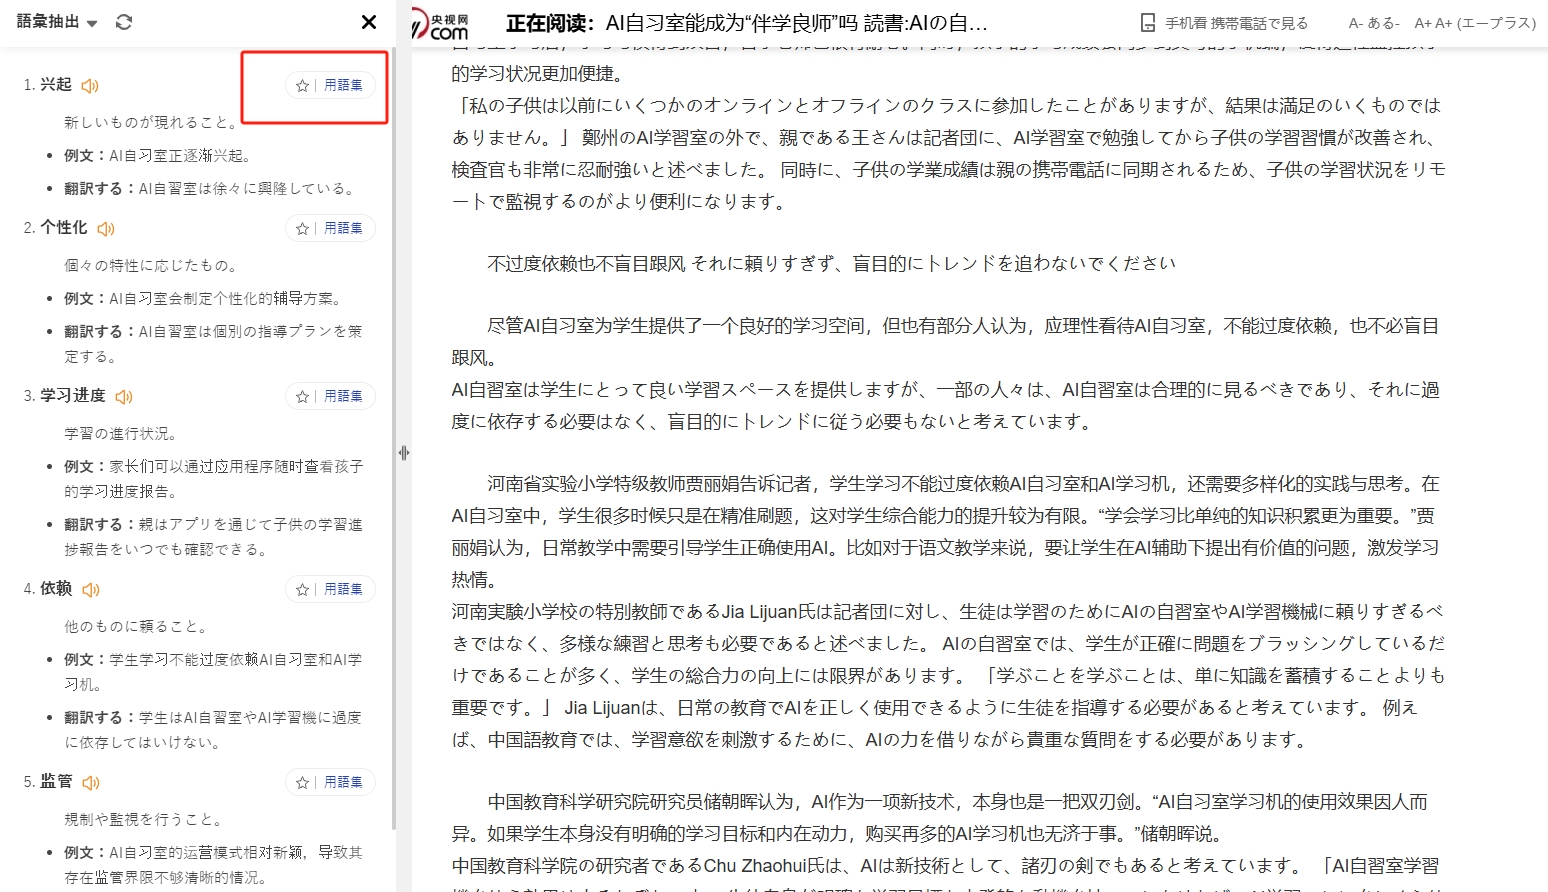Click definition 規制や監視を行うこと。

click(145, 820)
